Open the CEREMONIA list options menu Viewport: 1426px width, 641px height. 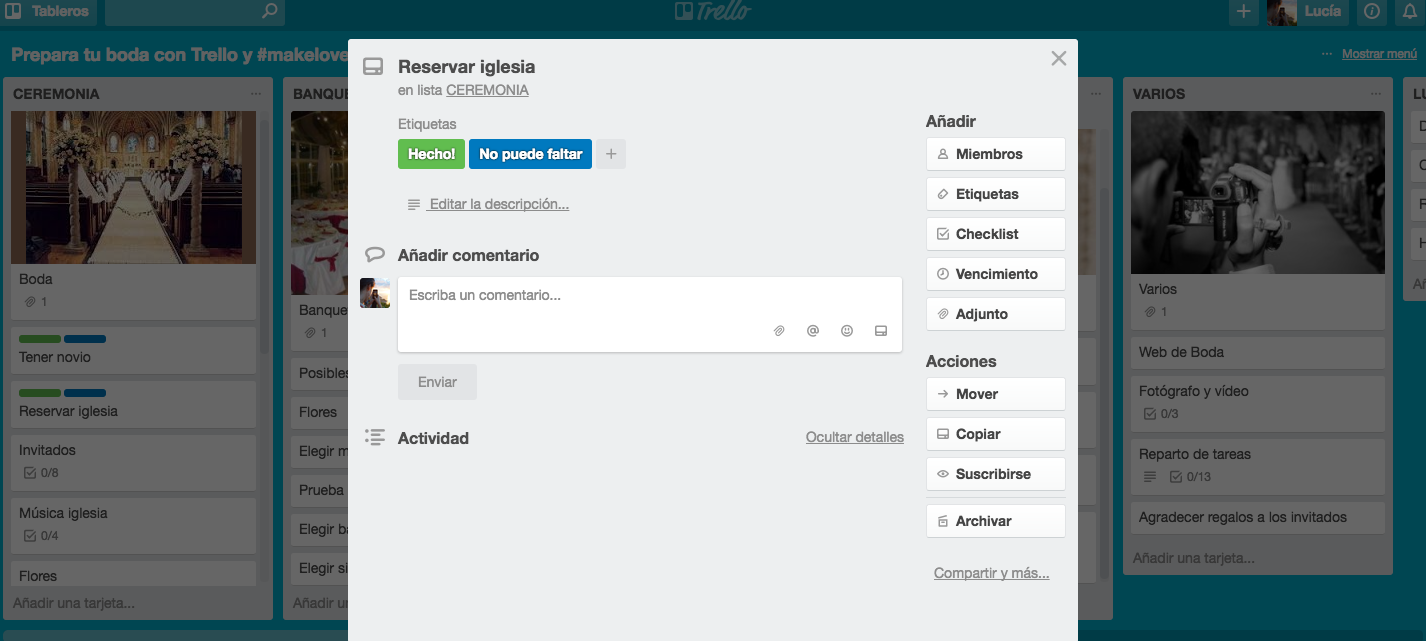pos(256,93)
